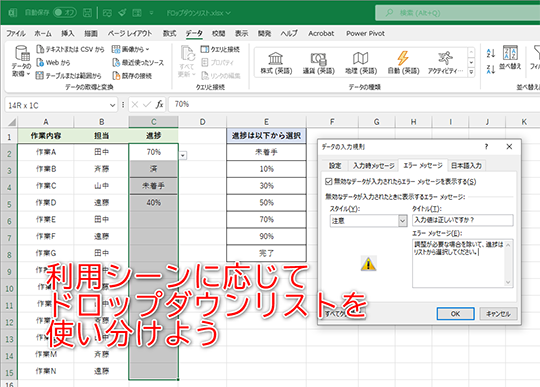Click cell containing 完了
The image size is (540, 387).
tap(266, 253)
